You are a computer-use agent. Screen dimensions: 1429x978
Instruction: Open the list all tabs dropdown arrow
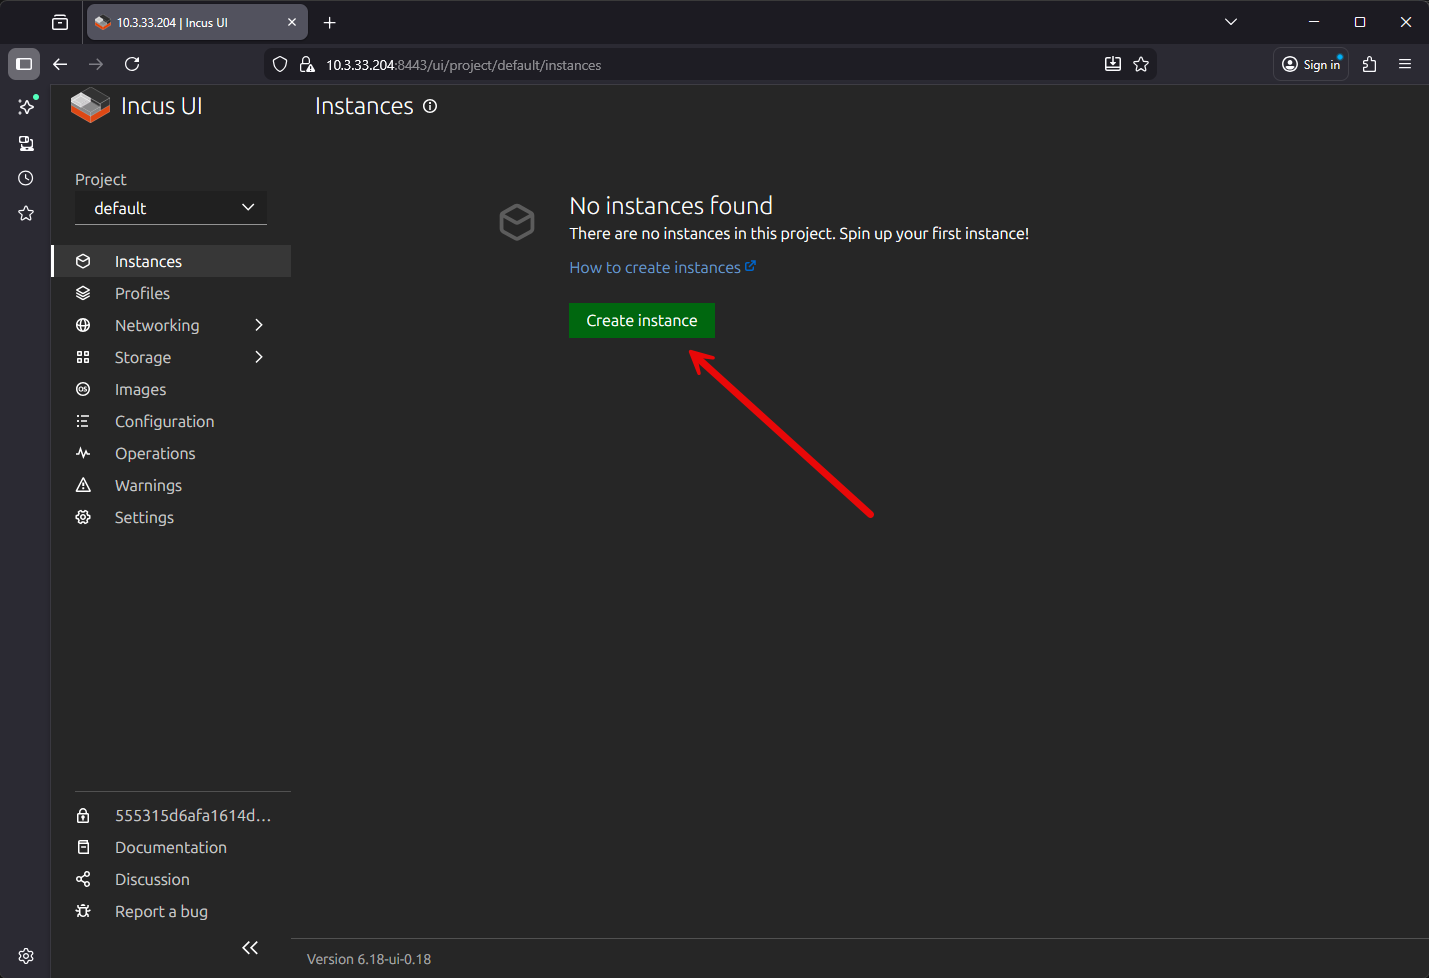(1231, 22)
